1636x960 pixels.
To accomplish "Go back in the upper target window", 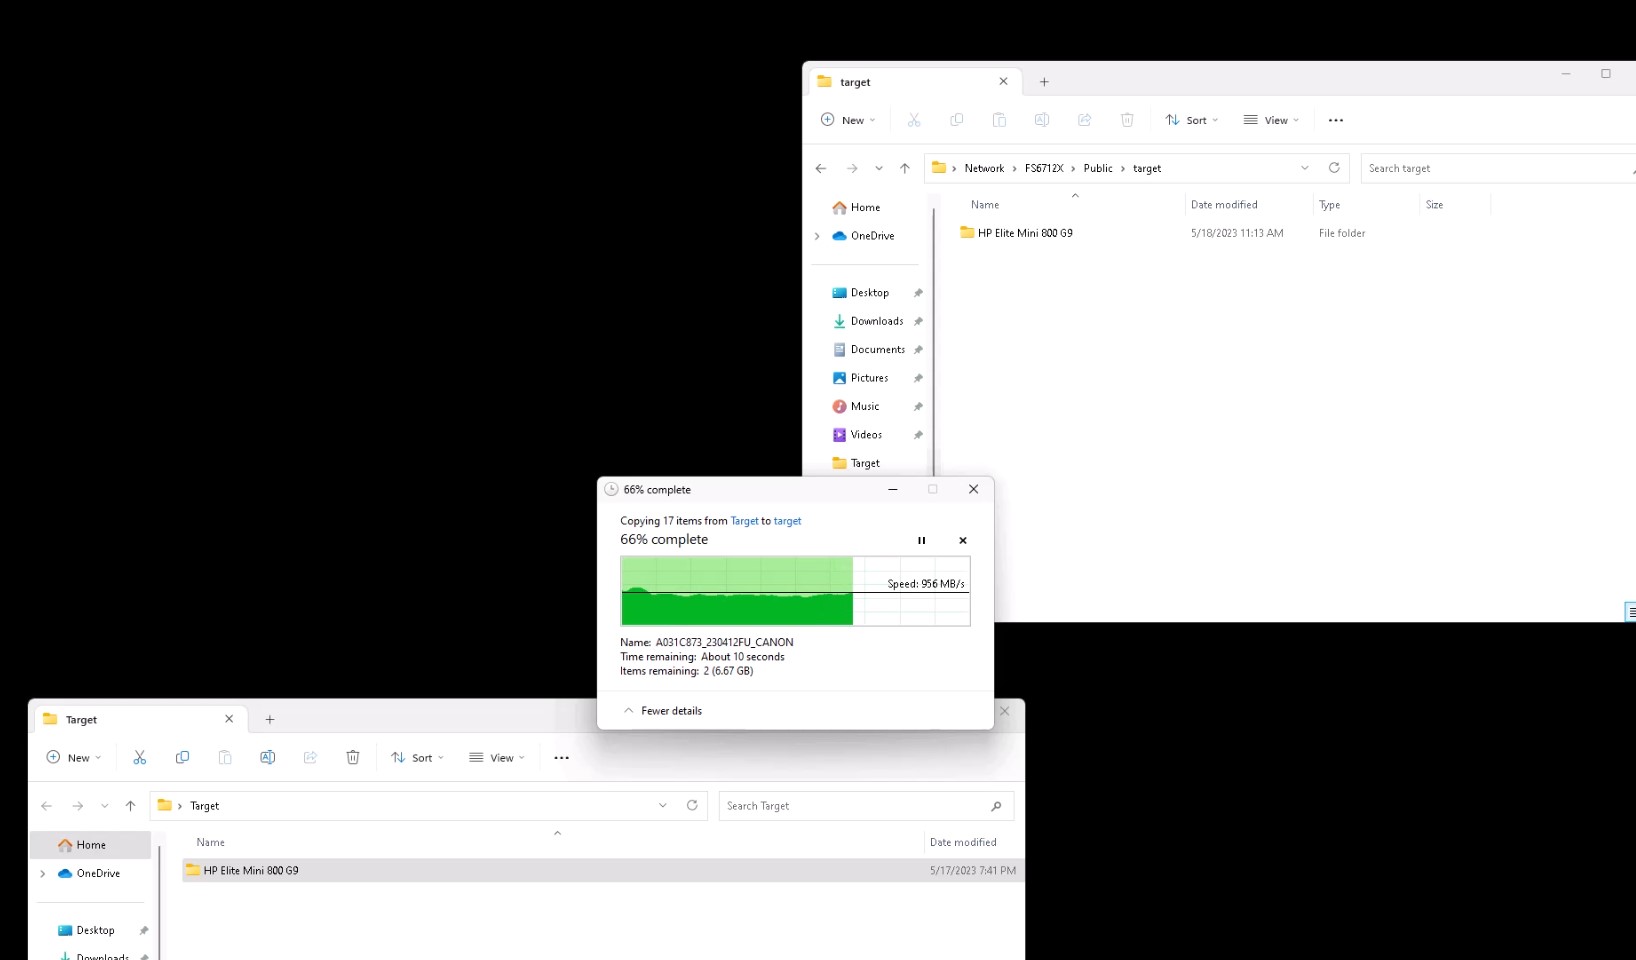I will point(821,168).
